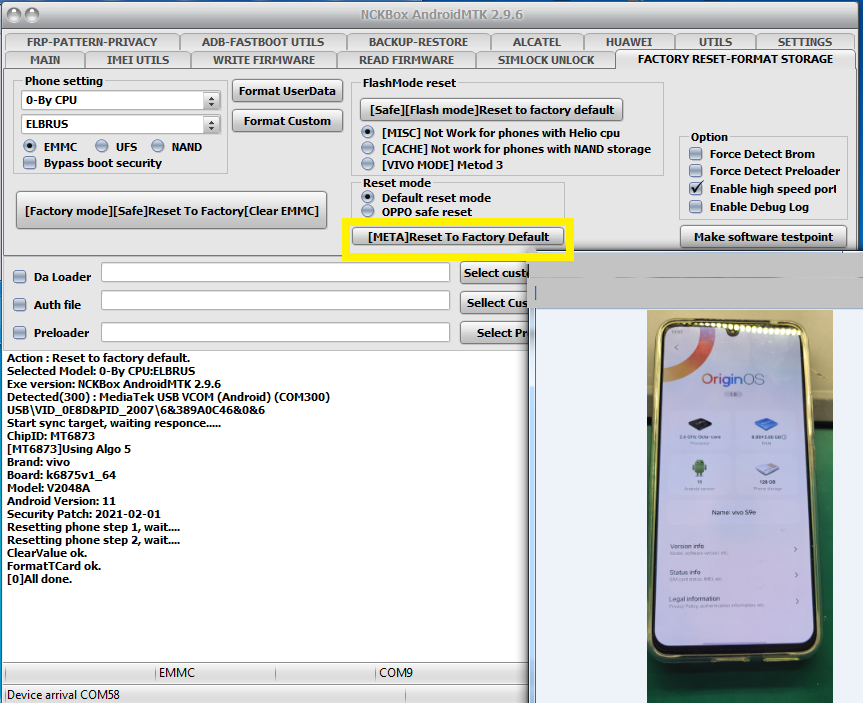Screen dimensions: 863x703
Task: Click Select Preloader button
Action: coord(495,333)
